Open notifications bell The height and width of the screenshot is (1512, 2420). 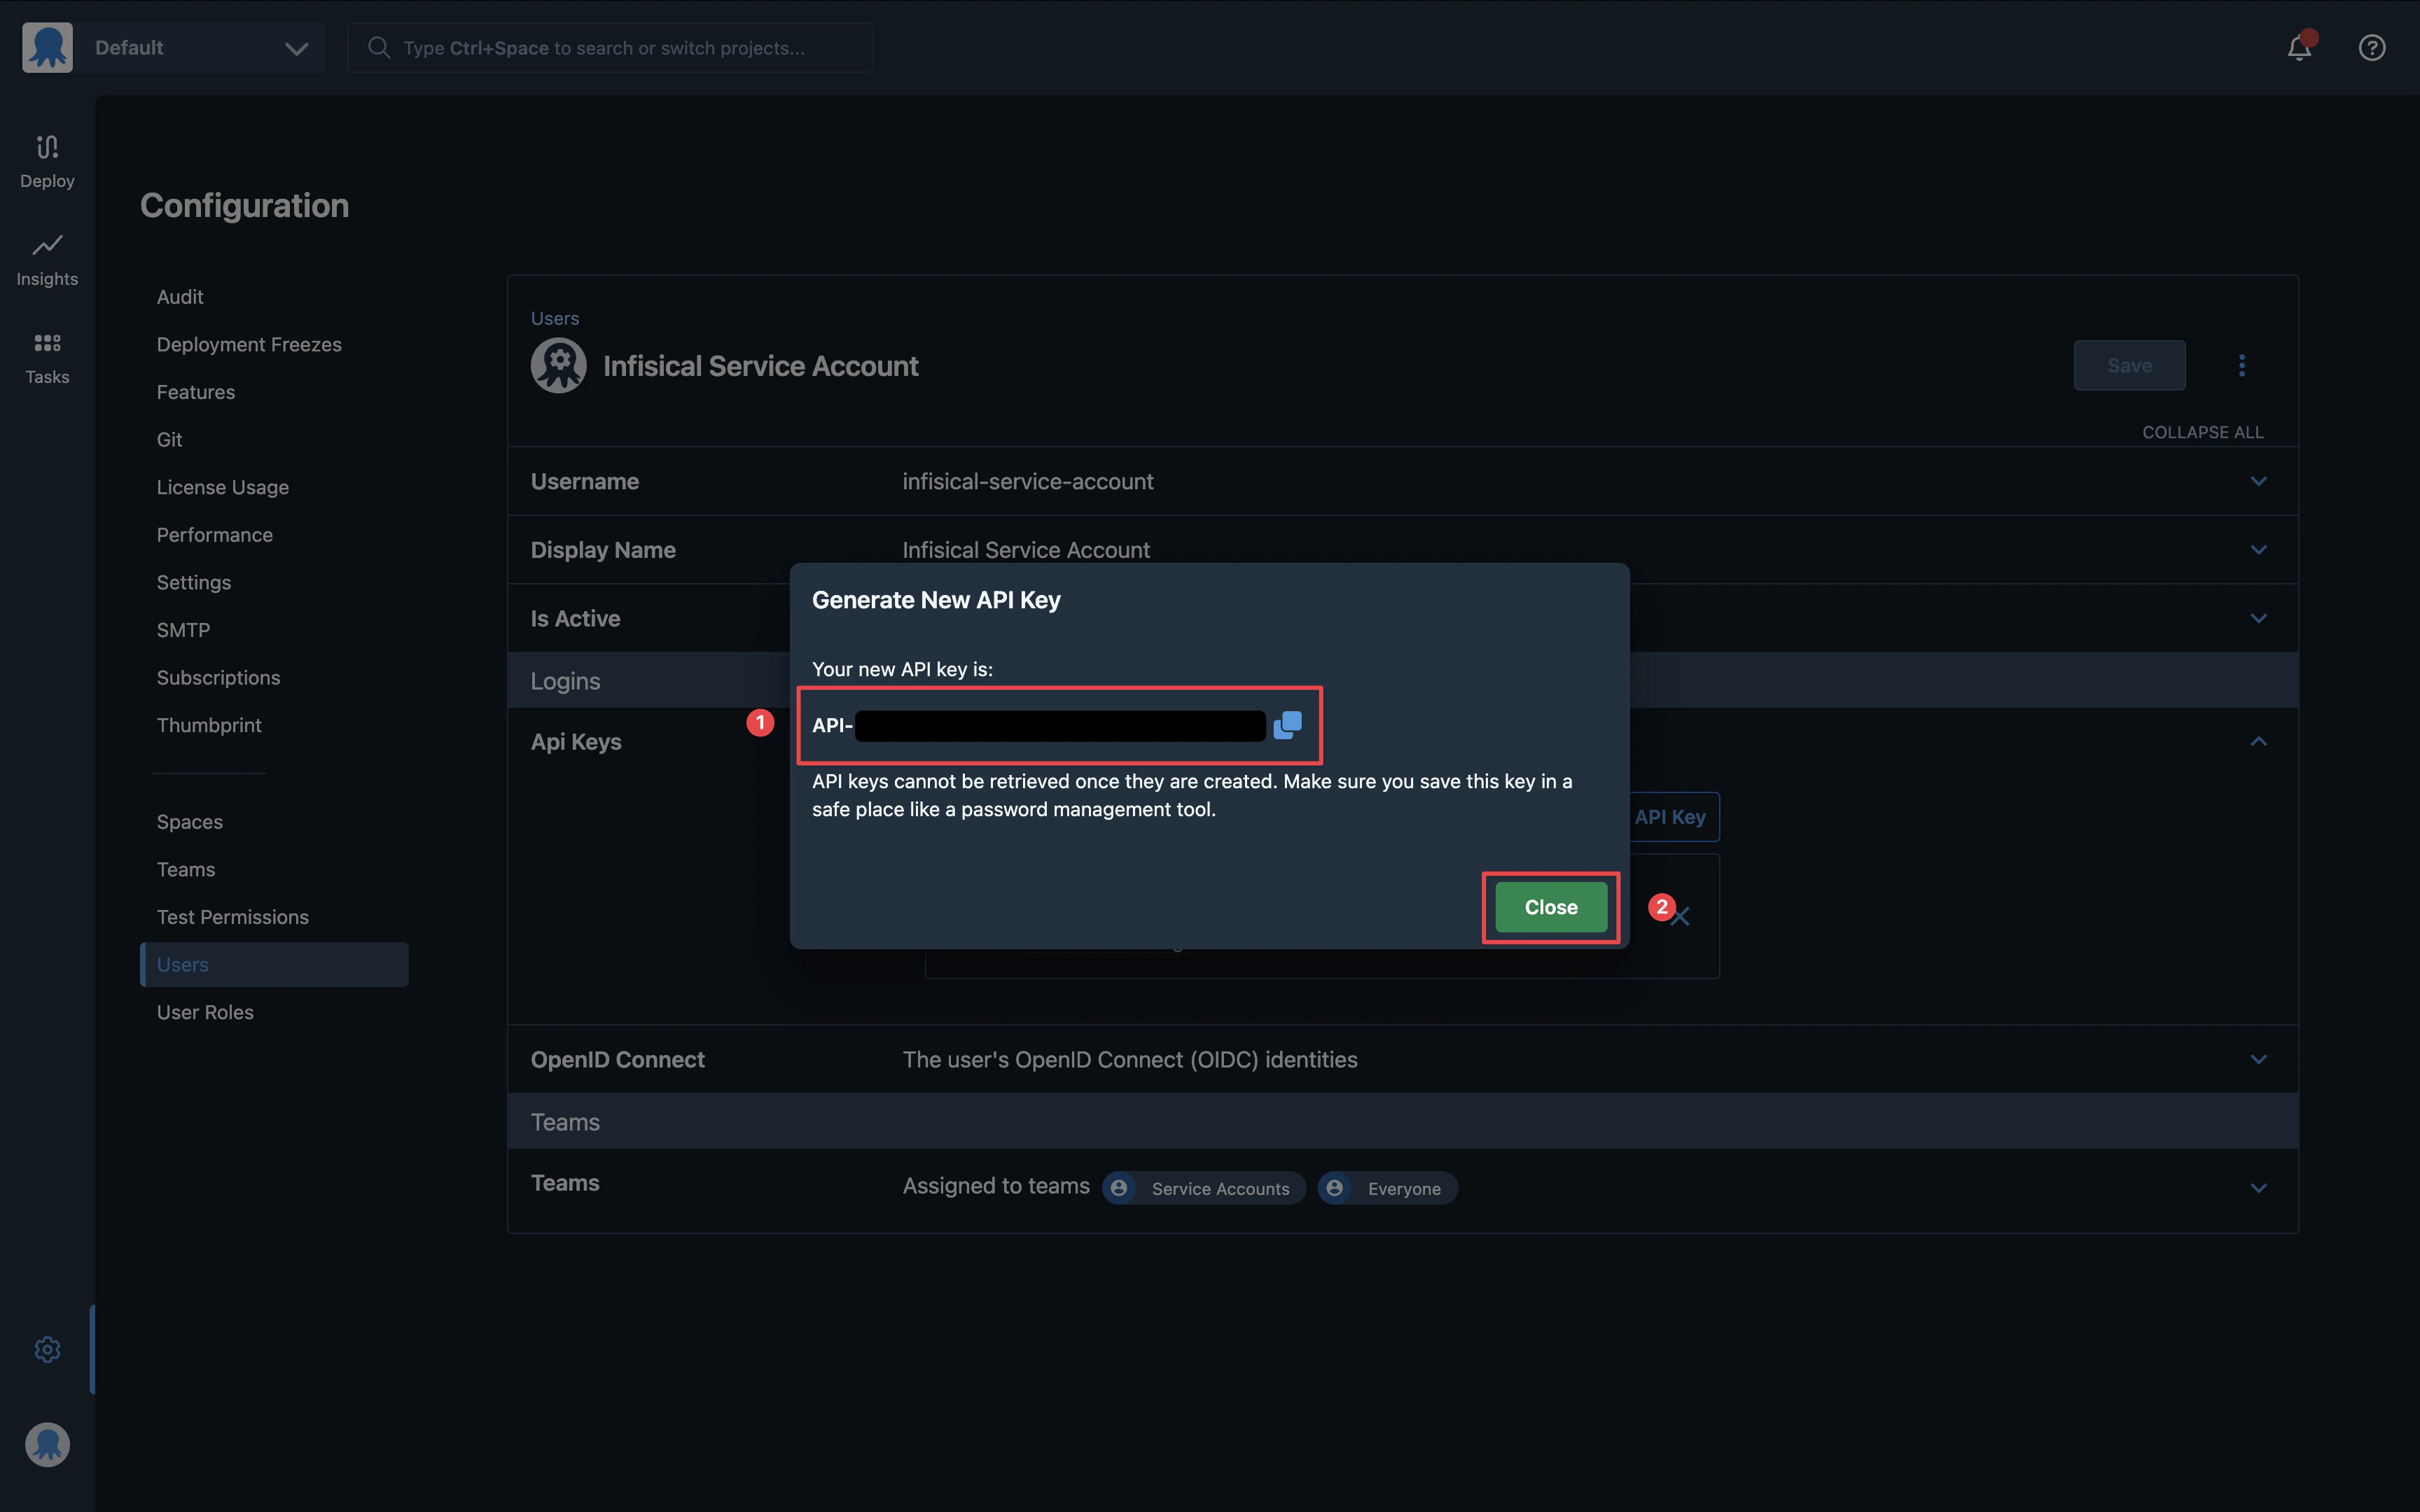coord(2299,47)
